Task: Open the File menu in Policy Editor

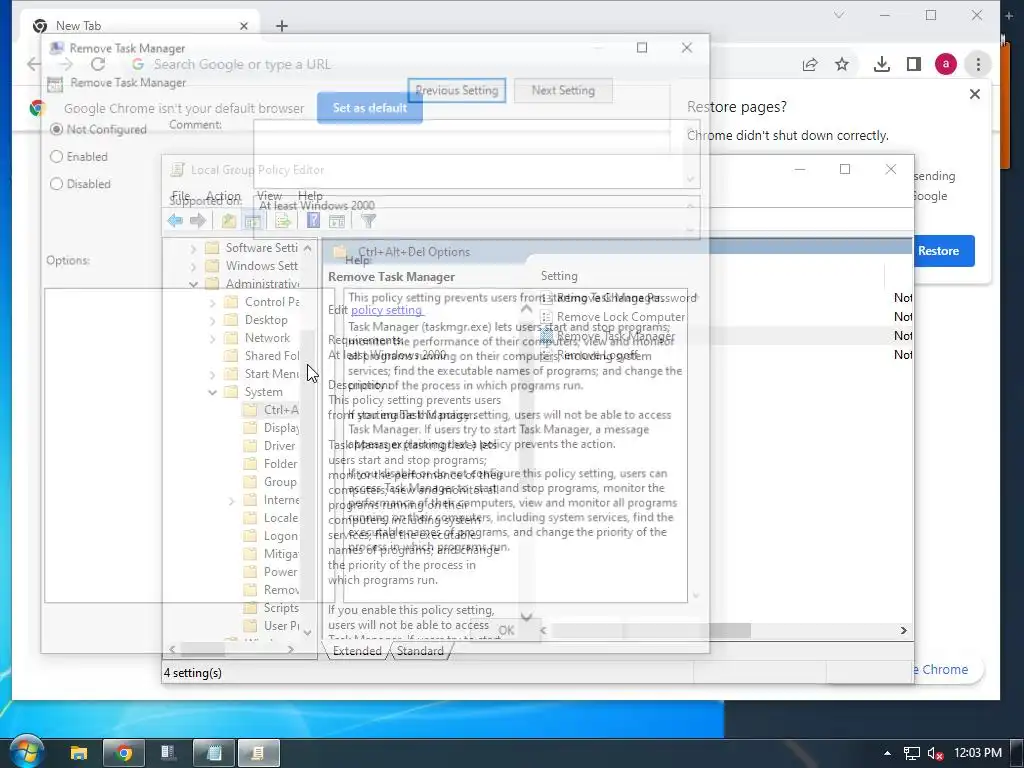Action: 180,196
